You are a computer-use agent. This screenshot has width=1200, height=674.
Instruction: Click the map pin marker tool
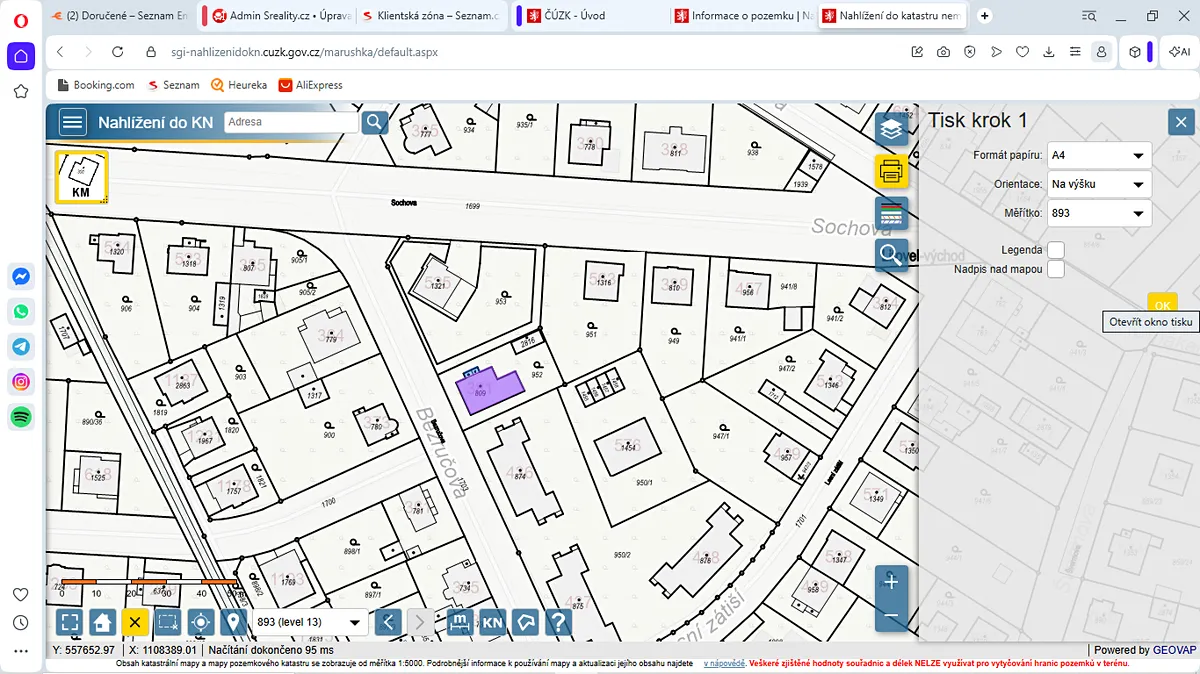point(234,622)
